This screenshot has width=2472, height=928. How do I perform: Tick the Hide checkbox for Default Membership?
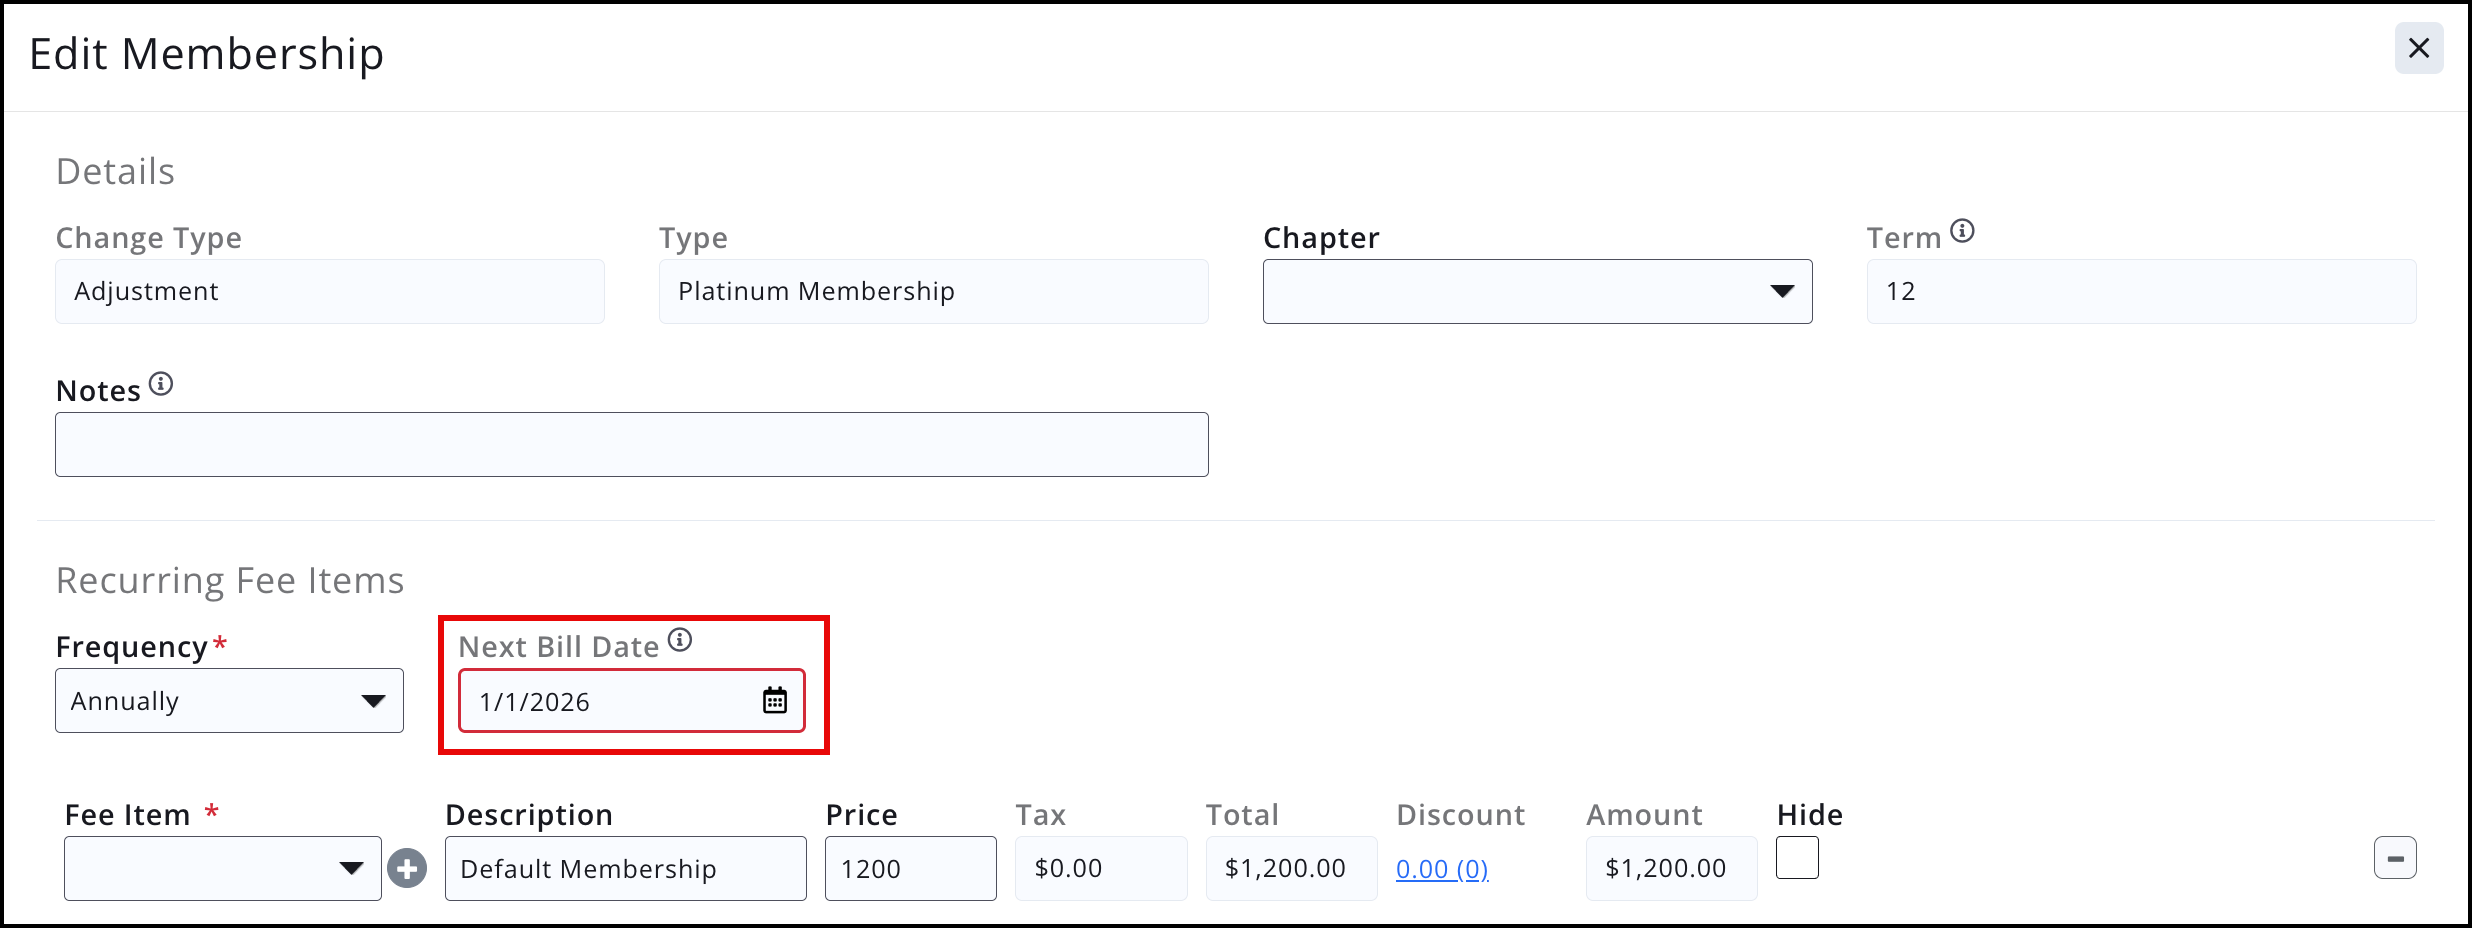click(x=1797, y=858)
